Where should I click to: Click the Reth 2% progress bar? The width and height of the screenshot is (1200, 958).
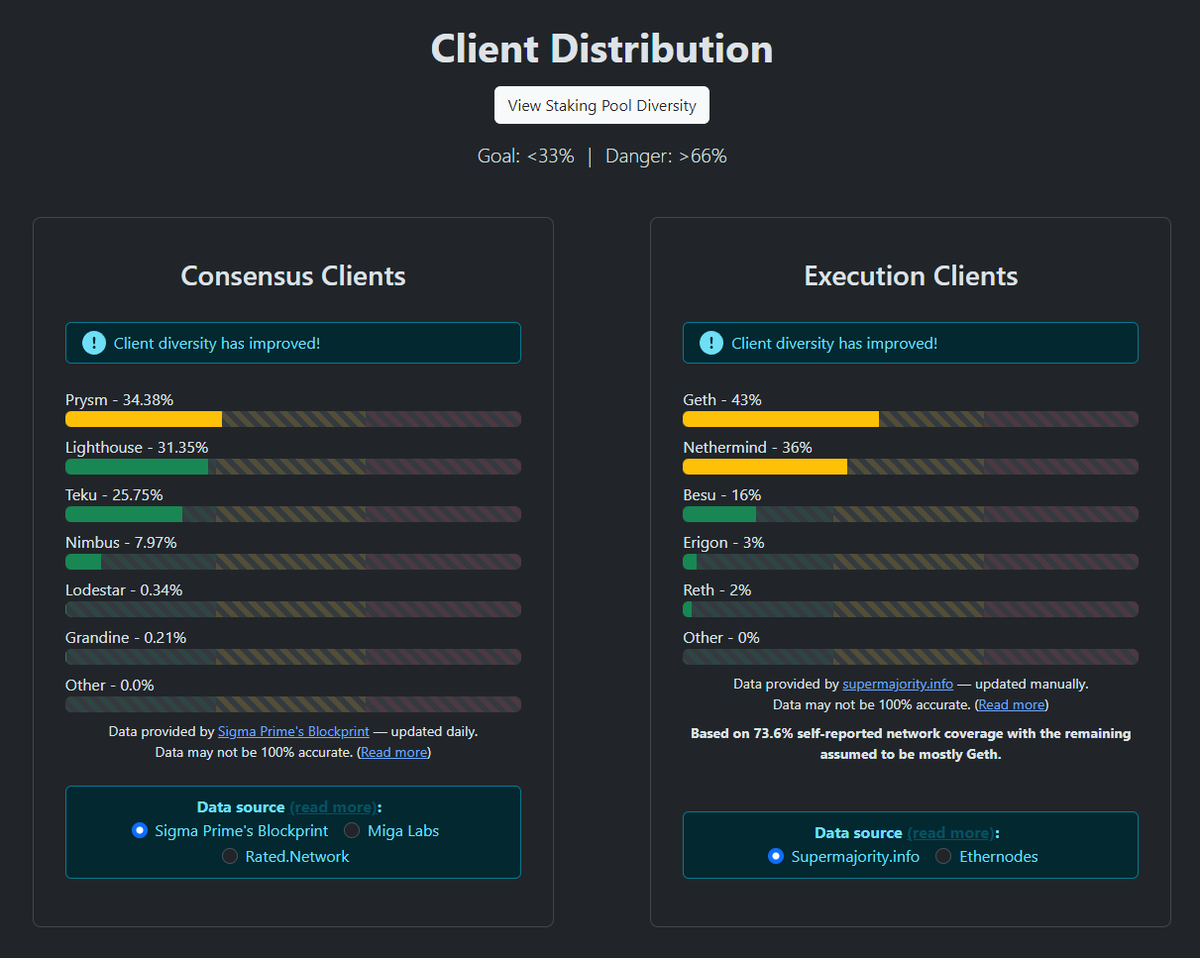tap(910, 609)
